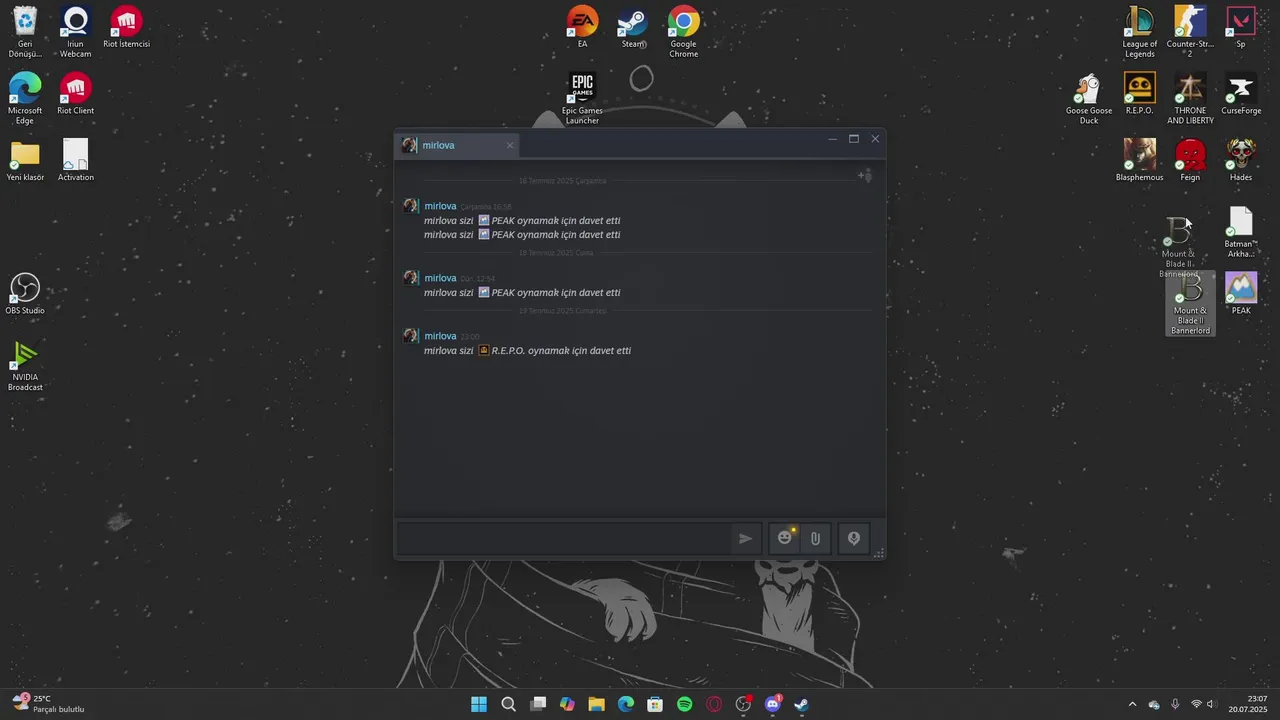Select the PEAK desktop game icon
The height and width of the screenshot is (720, 1280).
[x=1240, y=293]
